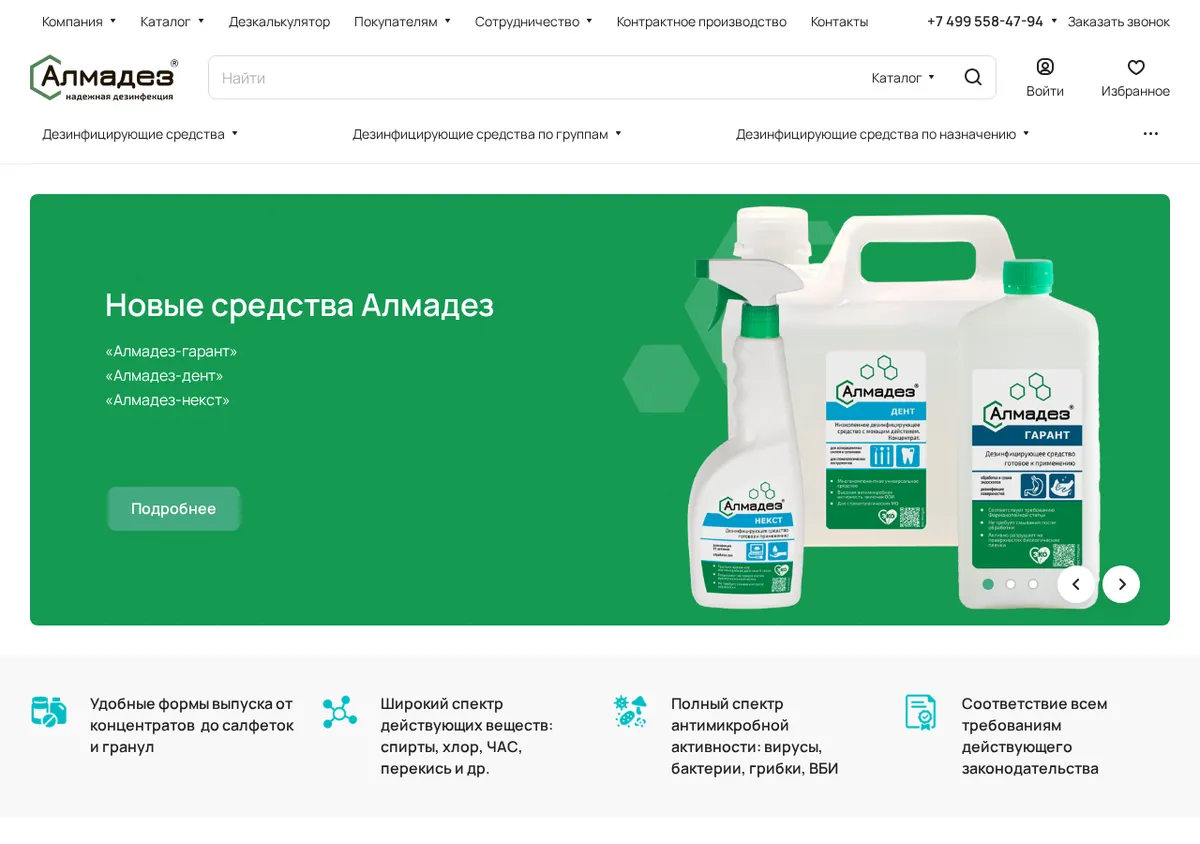Click the certificate compliance document icon
Screen dimensions: 1200x844
click(920, 712)
